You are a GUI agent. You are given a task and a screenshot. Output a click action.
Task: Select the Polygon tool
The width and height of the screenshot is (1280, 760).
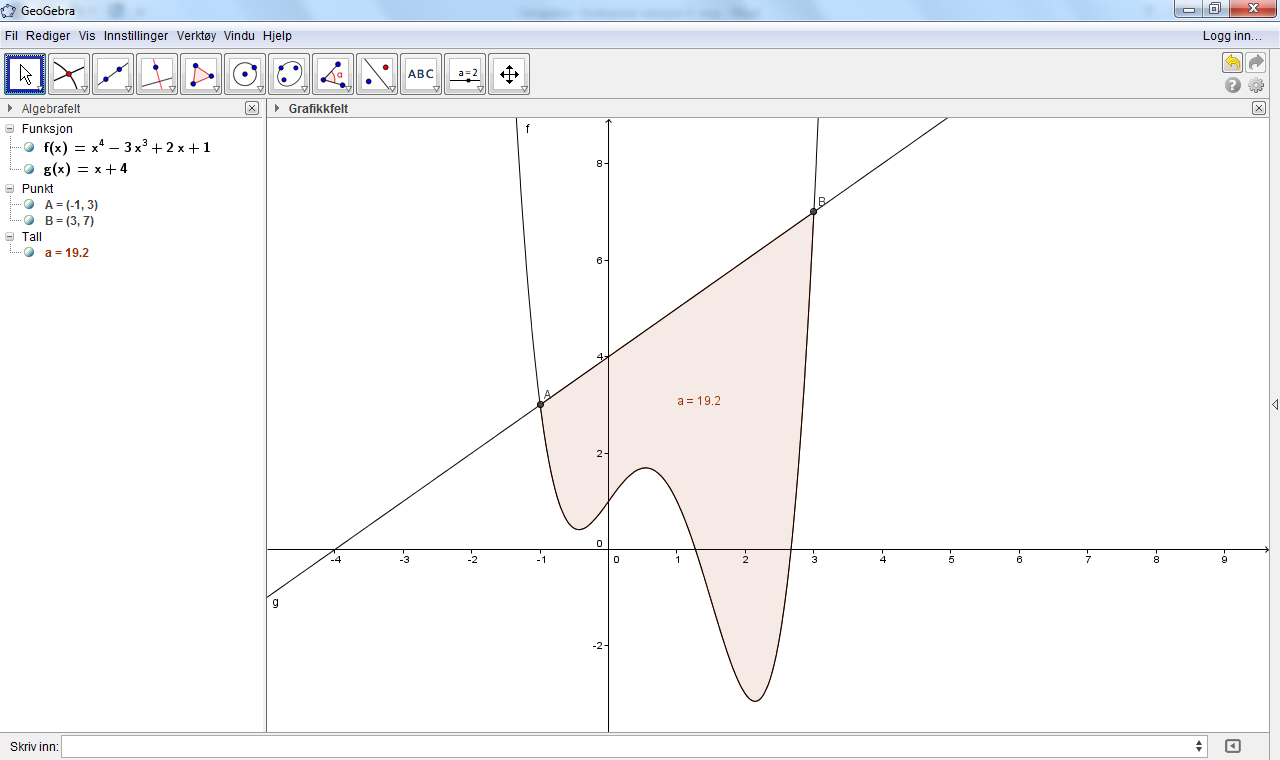[201, 74]
